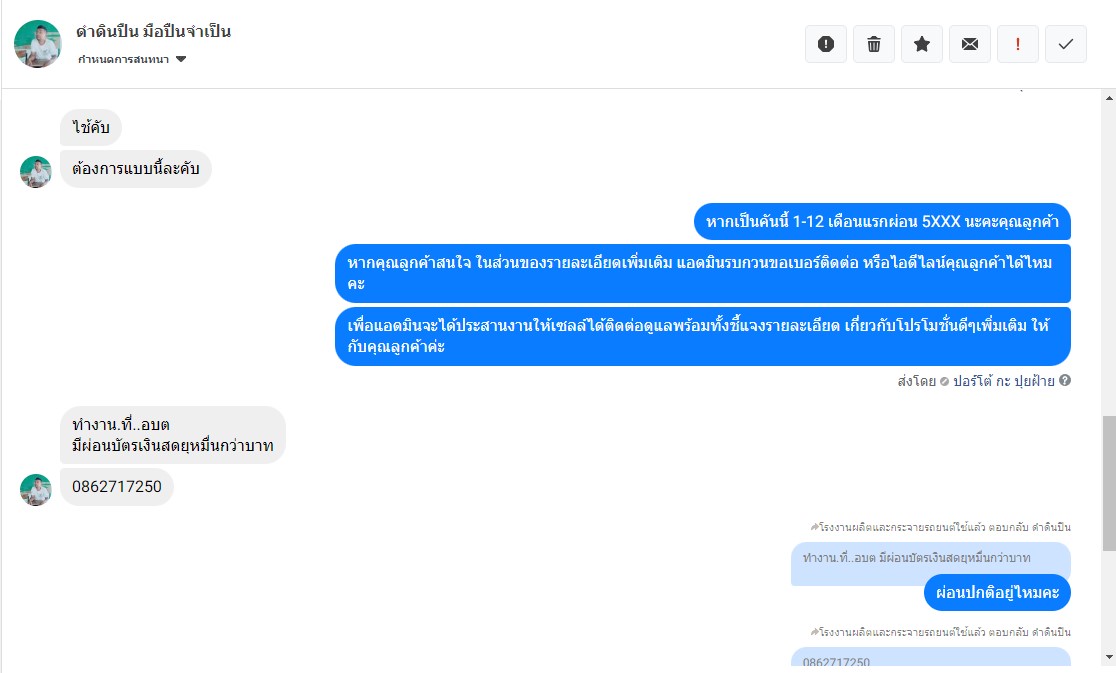This screenshot has height=673, width=1116.
Task: Star this conversation as follow-up
Action: [922, 44]
